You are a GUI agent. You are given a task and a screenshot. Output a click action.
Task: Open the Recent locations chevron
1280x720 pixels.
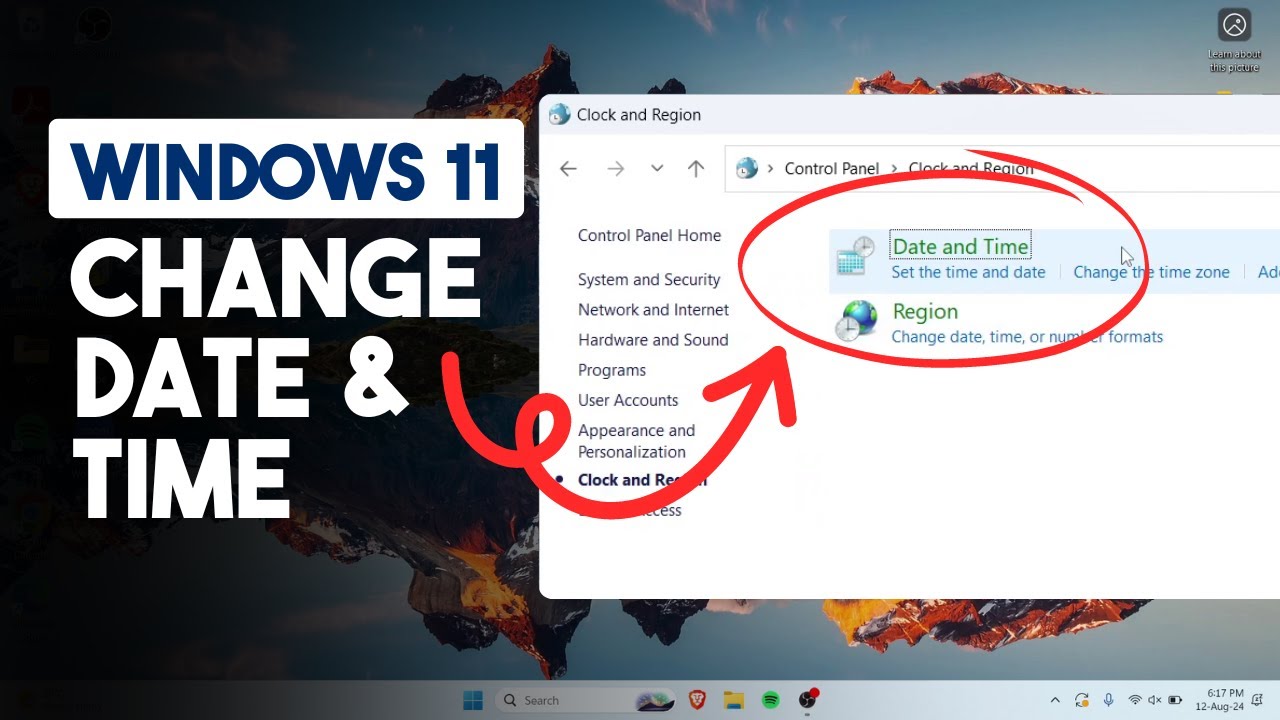click(x=657, y=169)
